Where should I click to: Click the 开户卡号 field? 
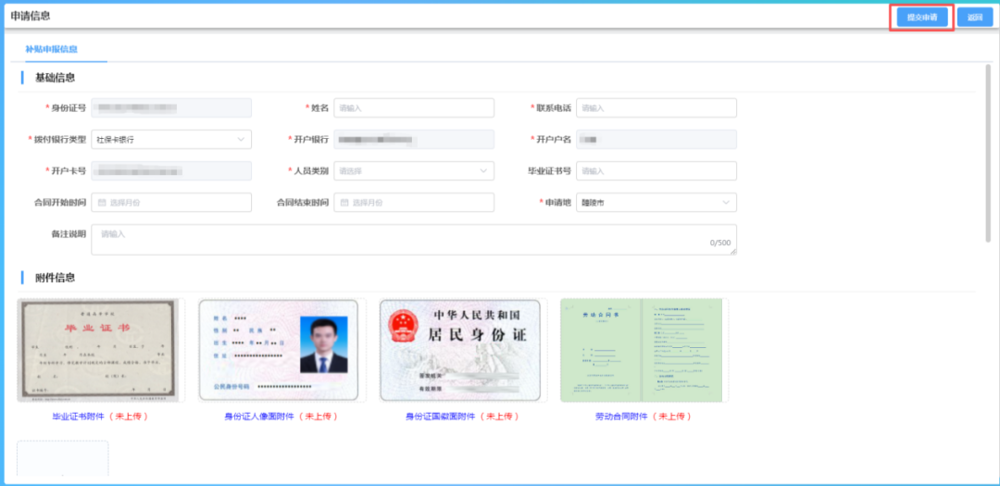pyautogui.click(x=172, y=171)
